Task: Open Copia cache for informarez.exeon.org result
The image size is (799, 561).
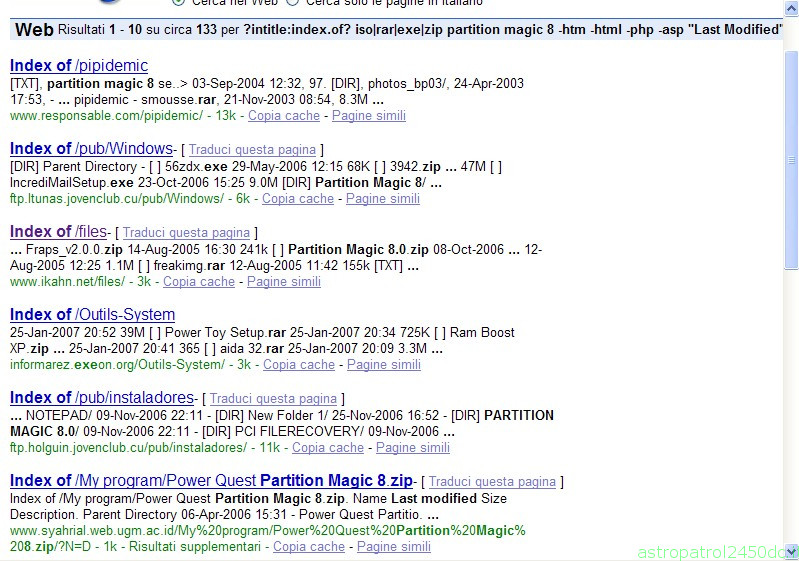Action: pos(299,365)
